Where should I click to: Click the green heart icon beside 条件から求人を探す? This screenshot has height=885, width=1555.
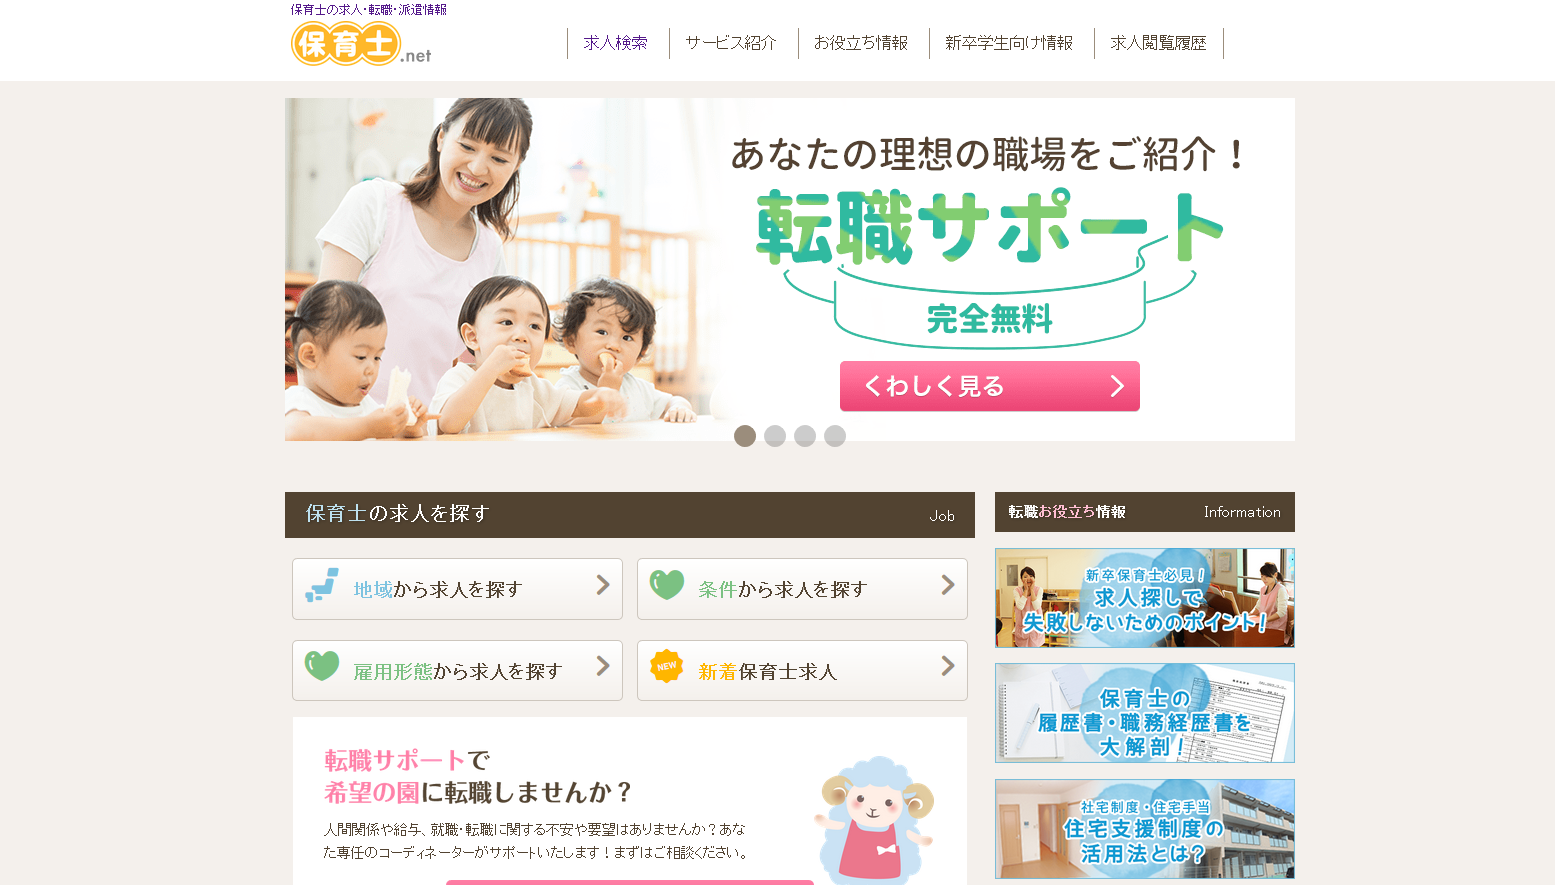click(667, 585)
